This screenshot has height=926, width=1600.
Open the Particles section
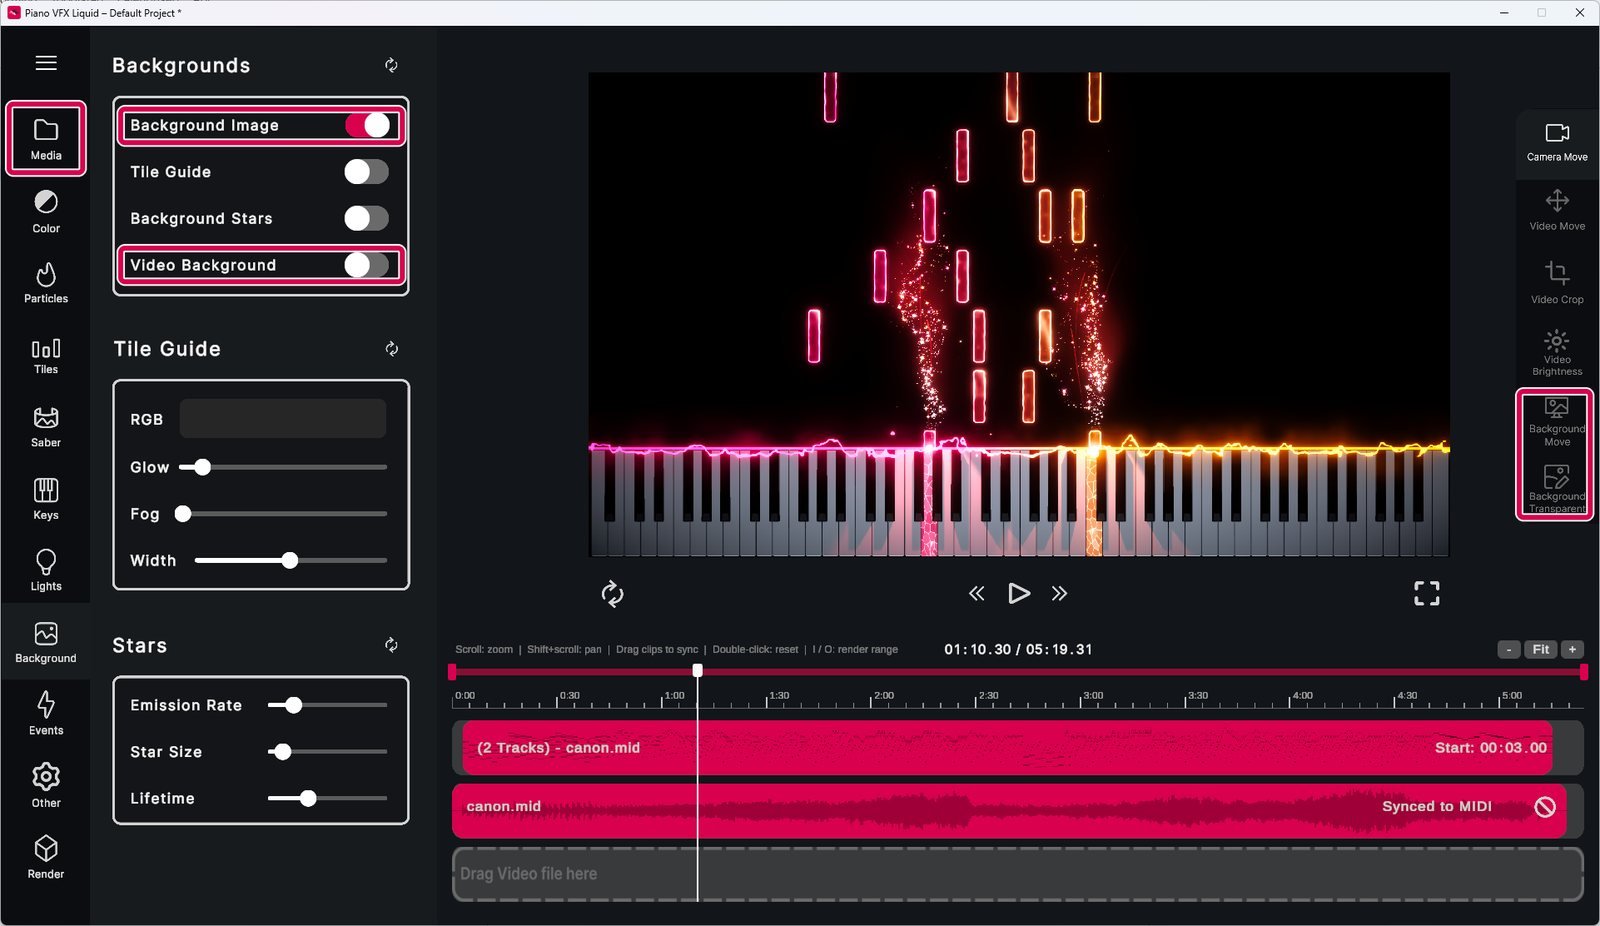click(46, 283)
